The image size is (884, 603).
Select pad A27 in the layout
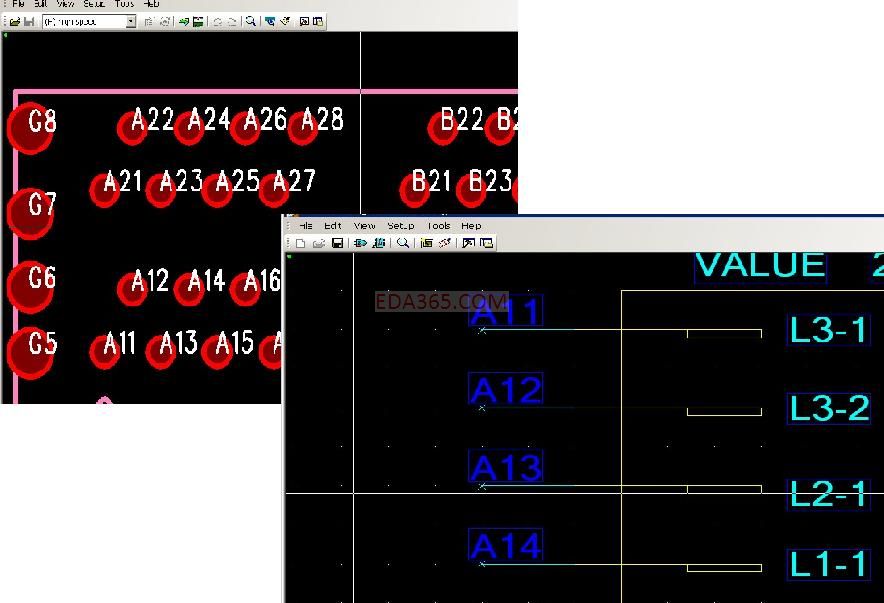[x=274, y=190]
